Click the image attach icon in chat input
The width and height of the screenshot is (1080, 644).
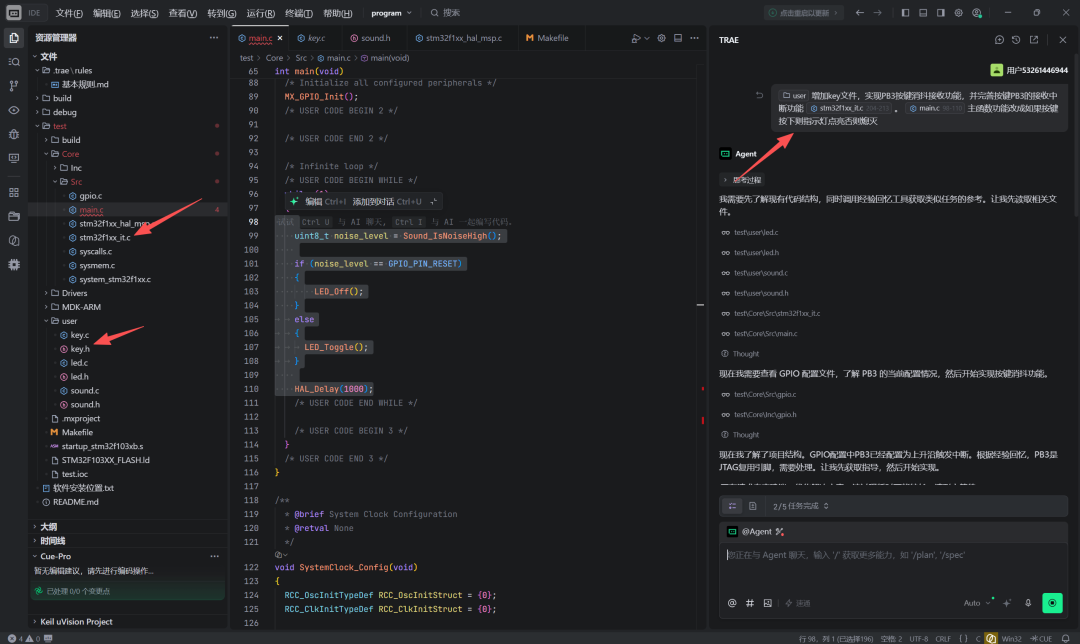click(x=767, y=603)
